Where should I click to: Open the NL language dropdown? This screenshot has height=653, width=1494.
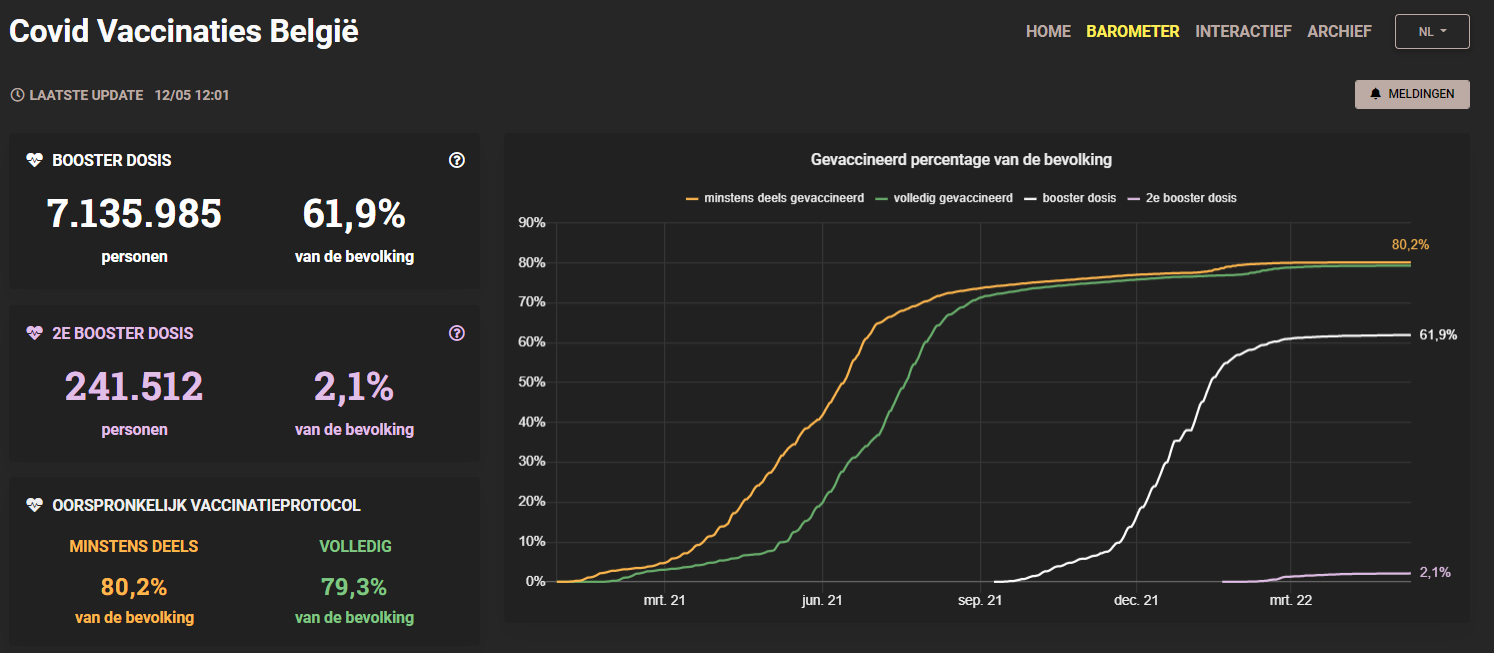click(1432, 31)
